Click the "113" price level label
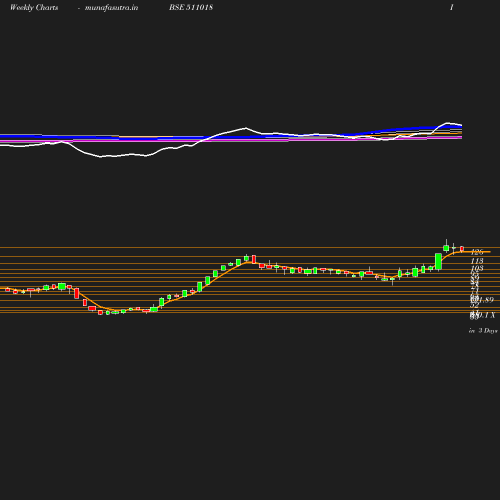Viewport: 500px width, 500px height. click(477, 261)
